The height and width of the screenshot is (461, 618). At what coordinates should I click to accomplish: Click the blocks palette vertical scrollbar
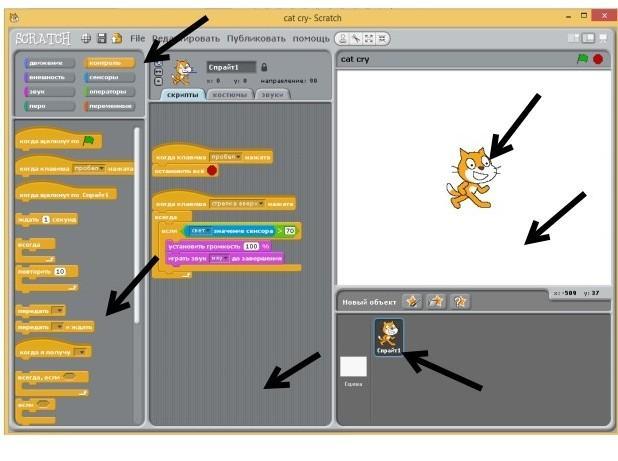(137, 225)
